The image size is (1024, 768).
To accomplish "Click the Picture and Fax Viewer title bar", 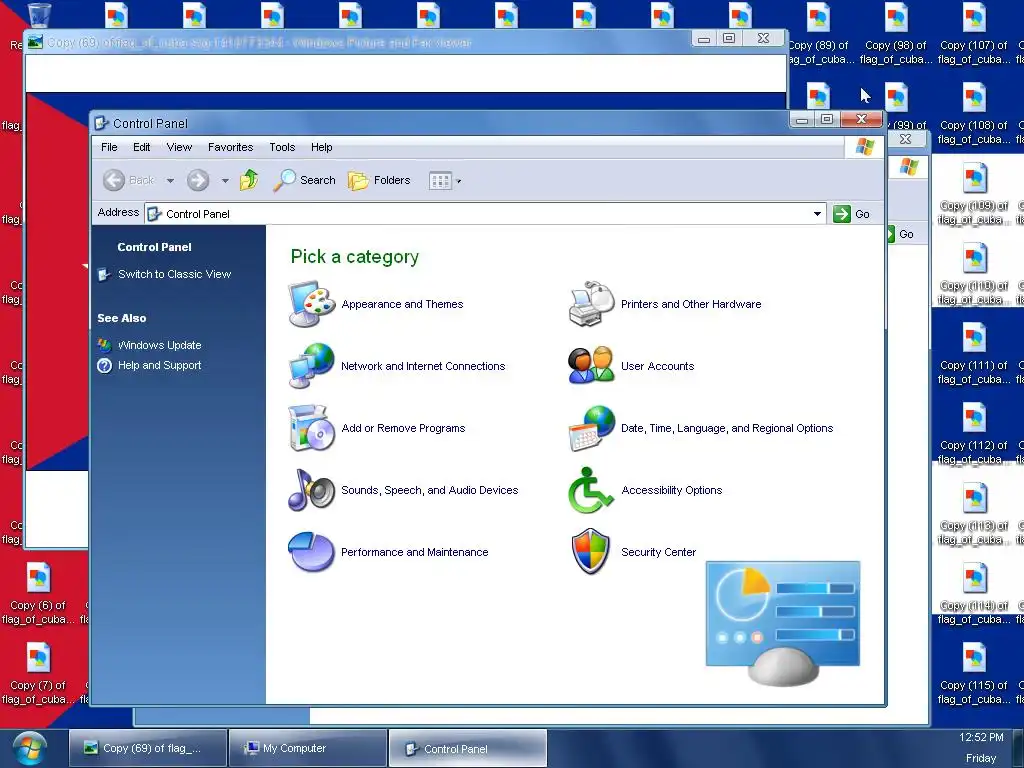I will (358, 42).
